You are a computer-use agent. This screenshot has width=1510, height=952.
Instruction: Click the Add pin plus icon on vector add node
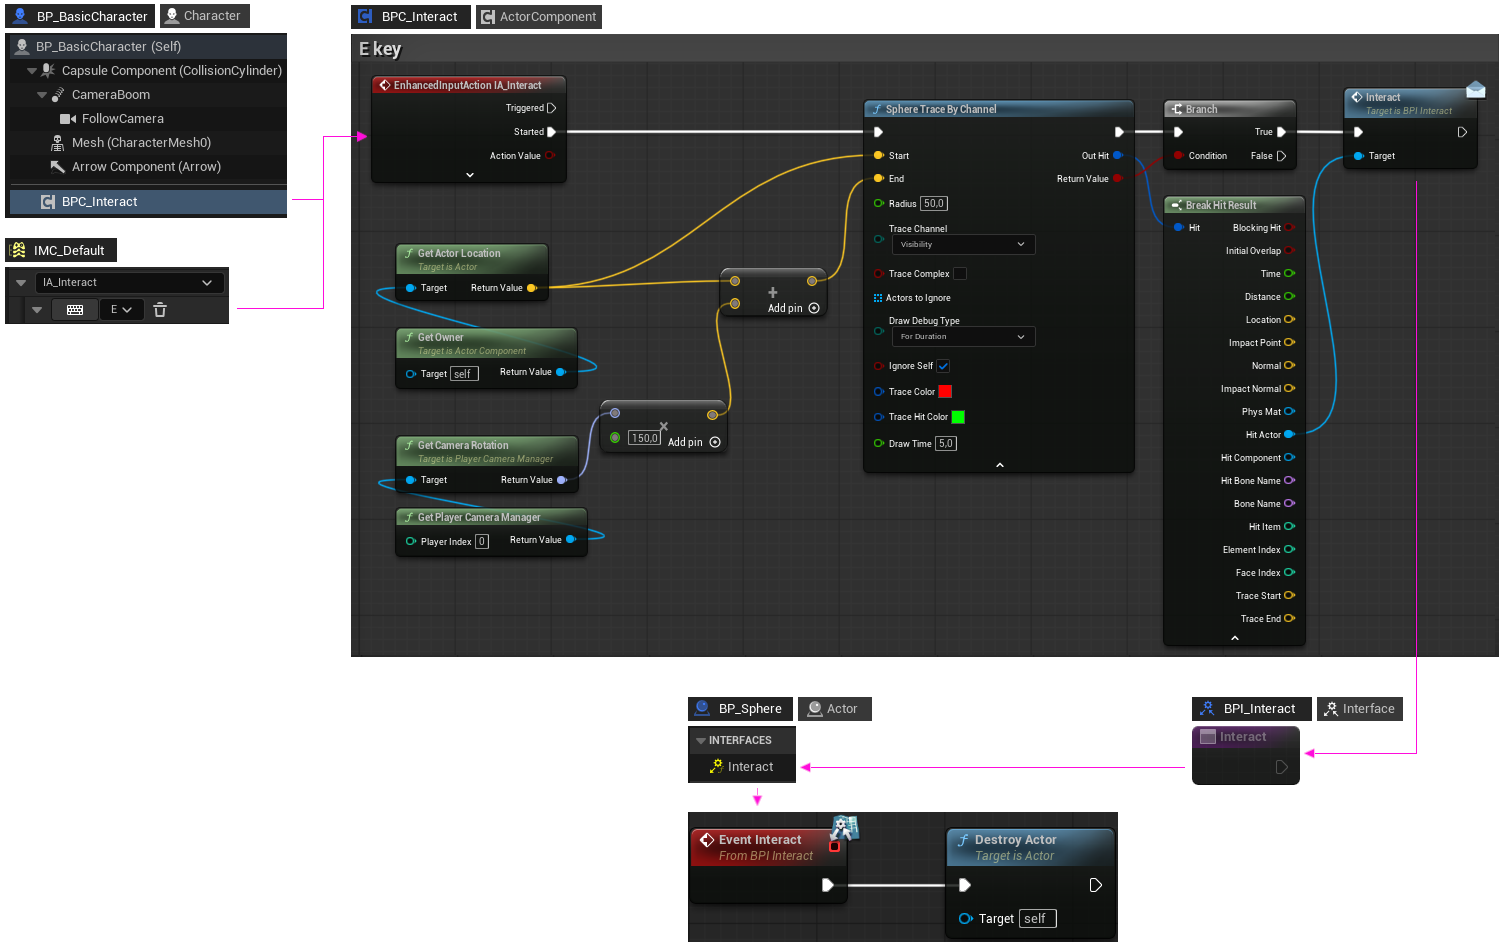coord(814,308)
